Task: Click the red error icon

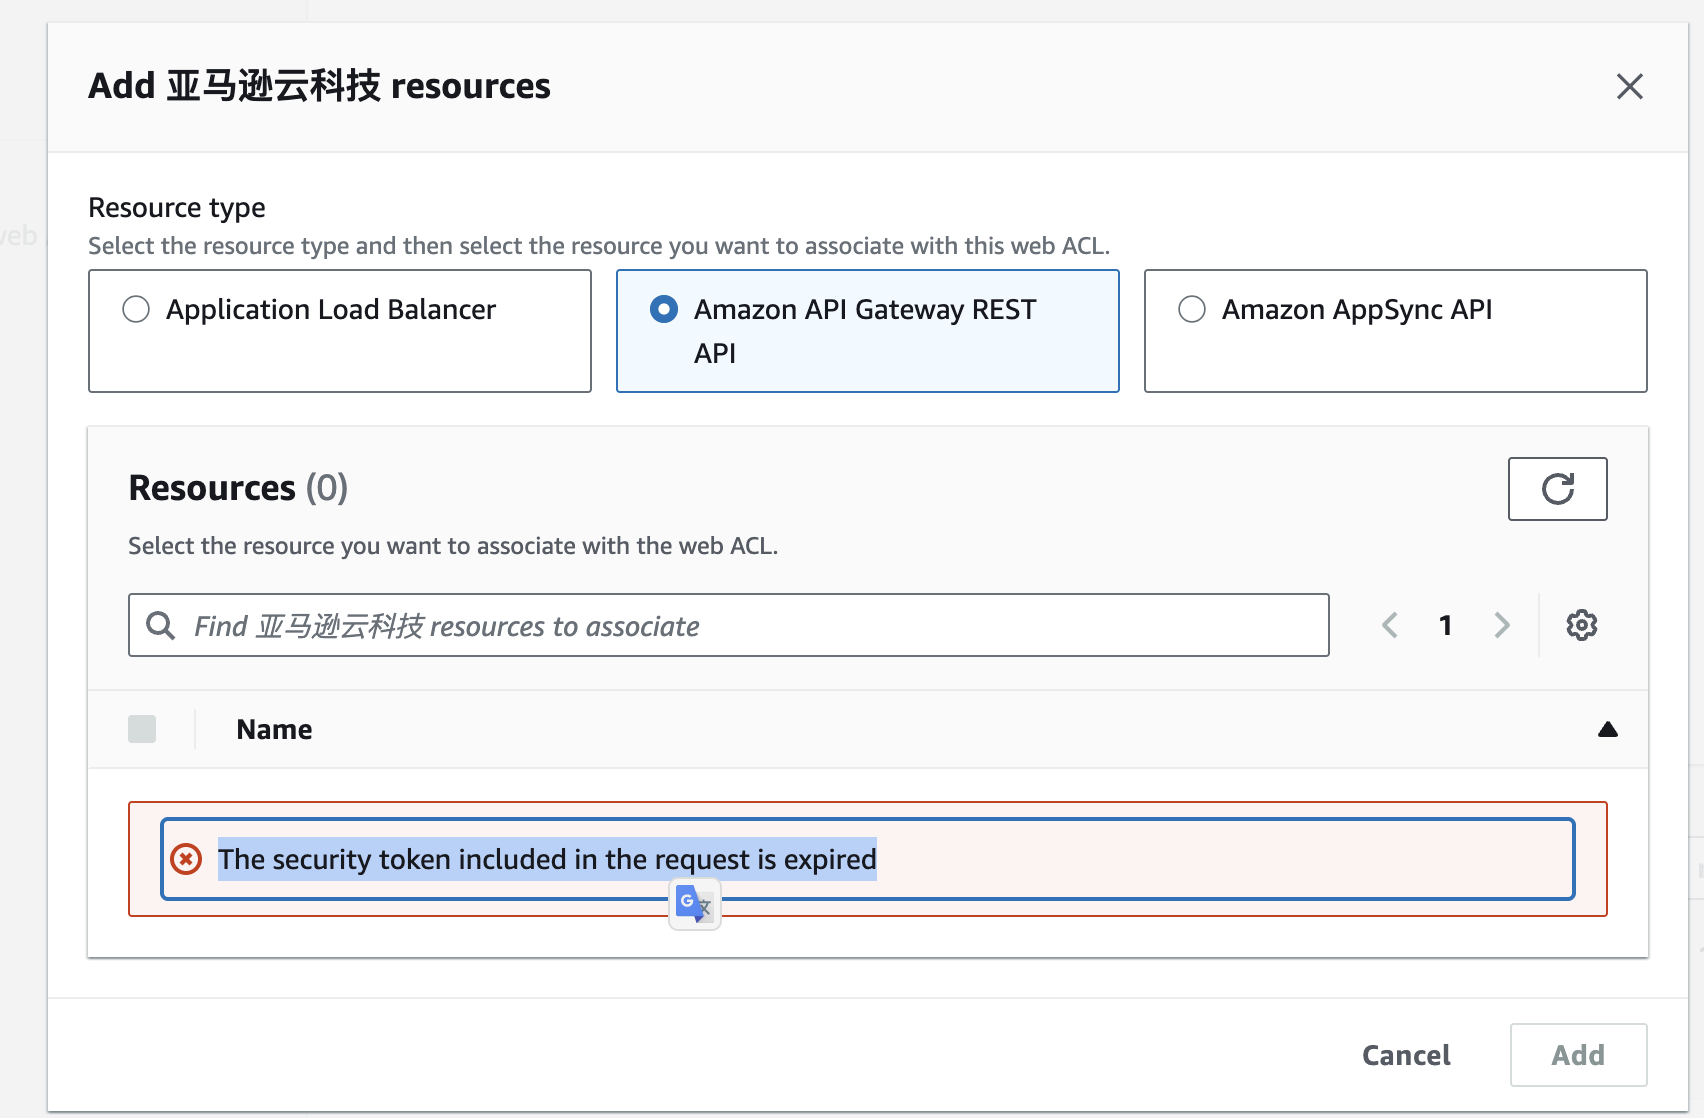Action: point(186,859)
